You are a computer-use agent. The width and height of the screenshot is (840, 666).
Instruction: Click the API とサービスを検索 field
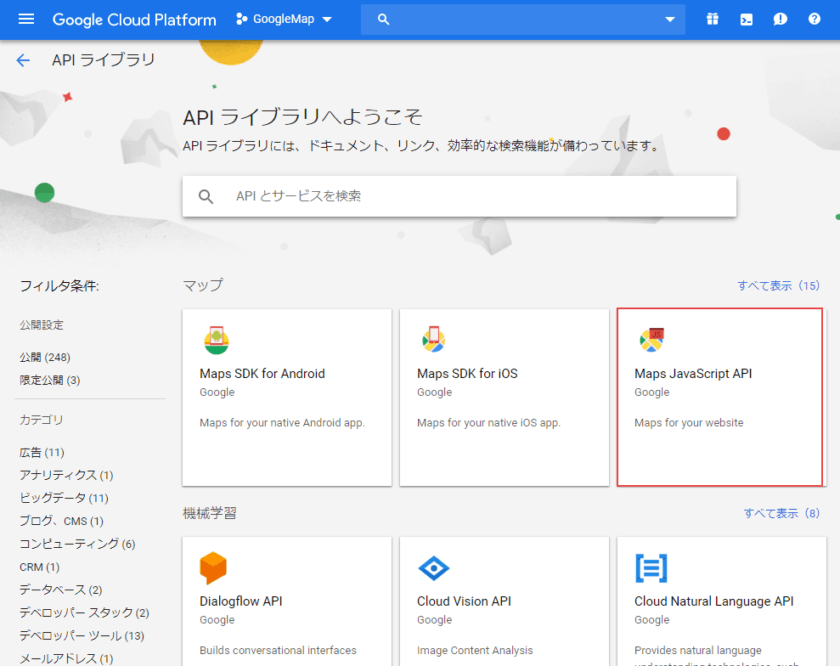click(459, 196)
